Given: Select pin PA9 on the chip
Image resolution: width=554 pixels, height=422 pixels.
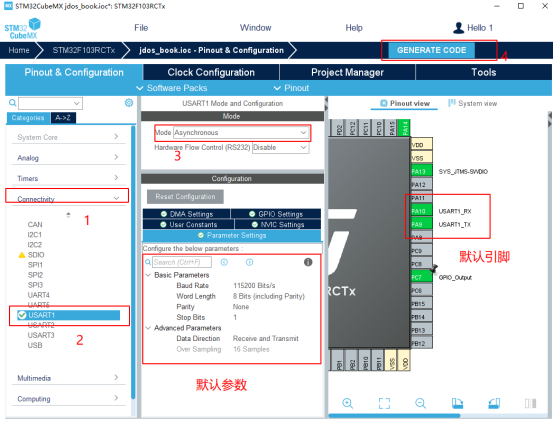Looking at the screenshot, I should [422, 224].
